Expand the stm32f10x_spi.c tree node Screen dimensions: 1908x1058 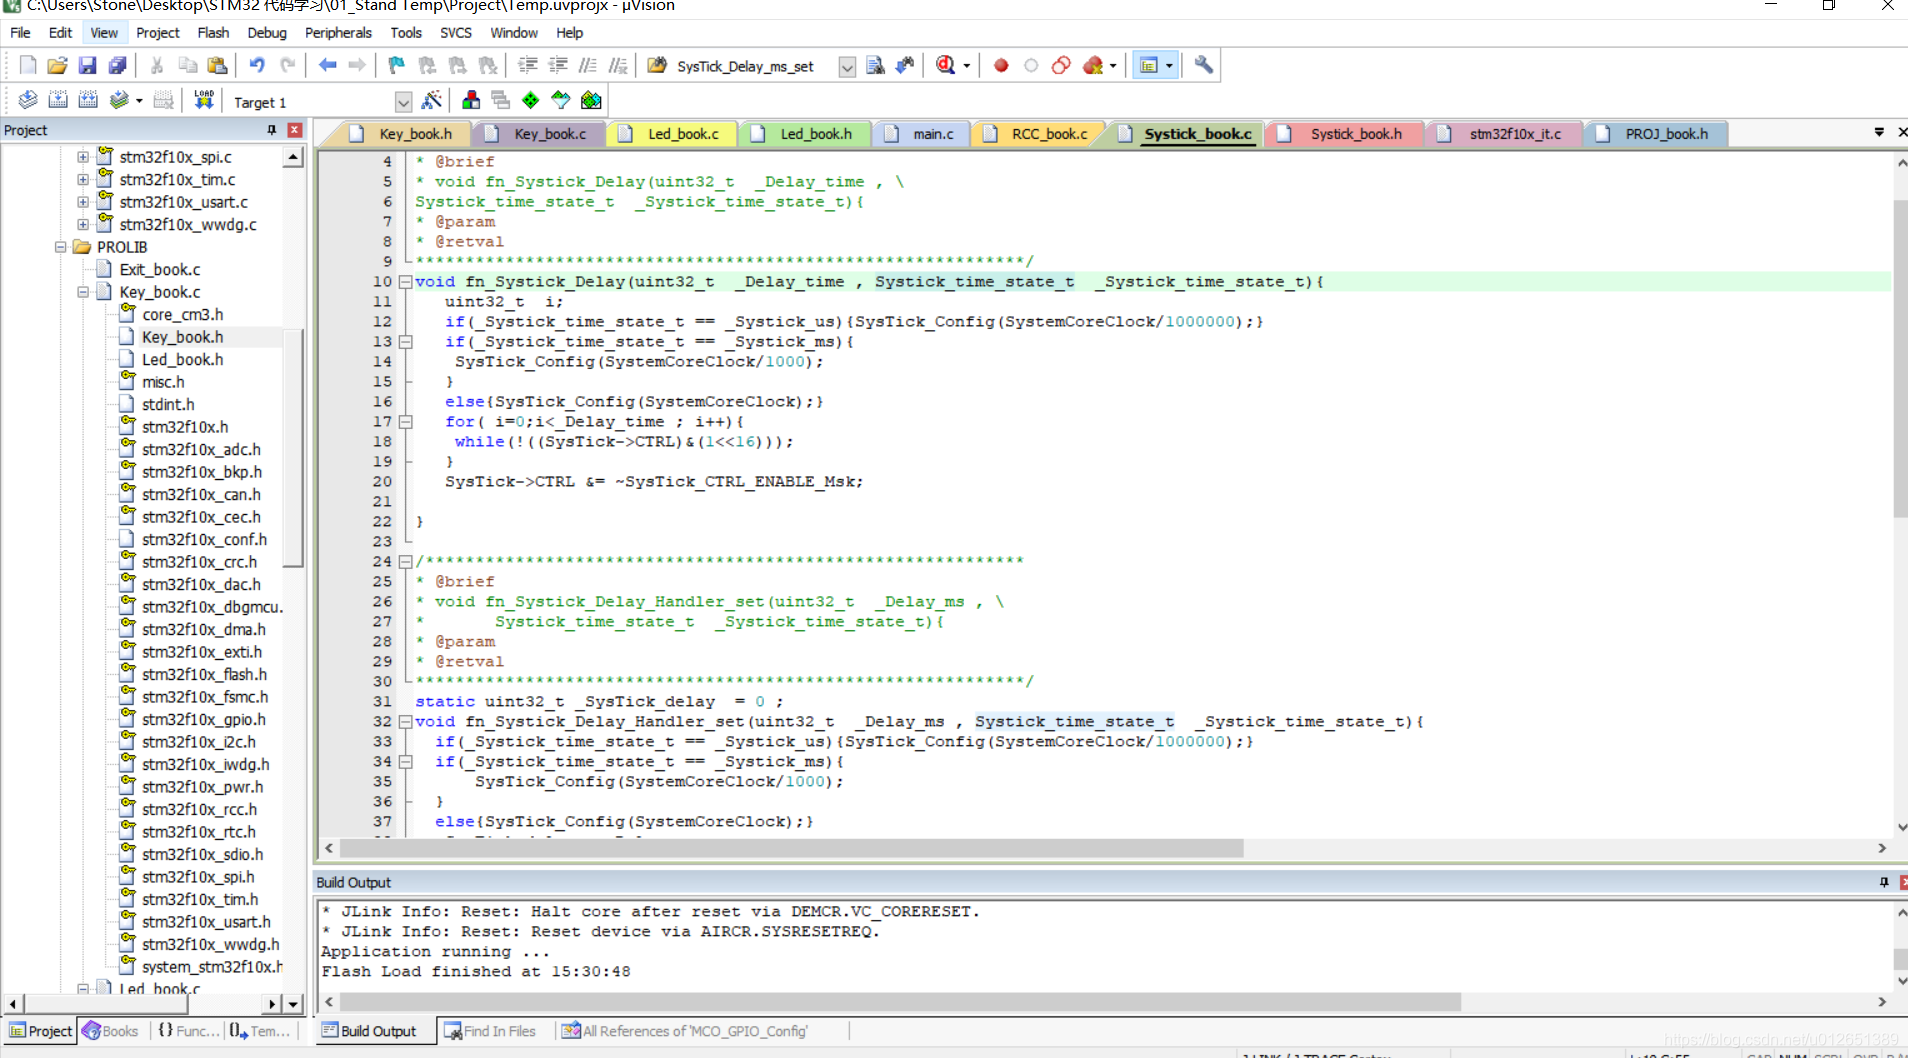pyautogui.click(x=83, y=157)
